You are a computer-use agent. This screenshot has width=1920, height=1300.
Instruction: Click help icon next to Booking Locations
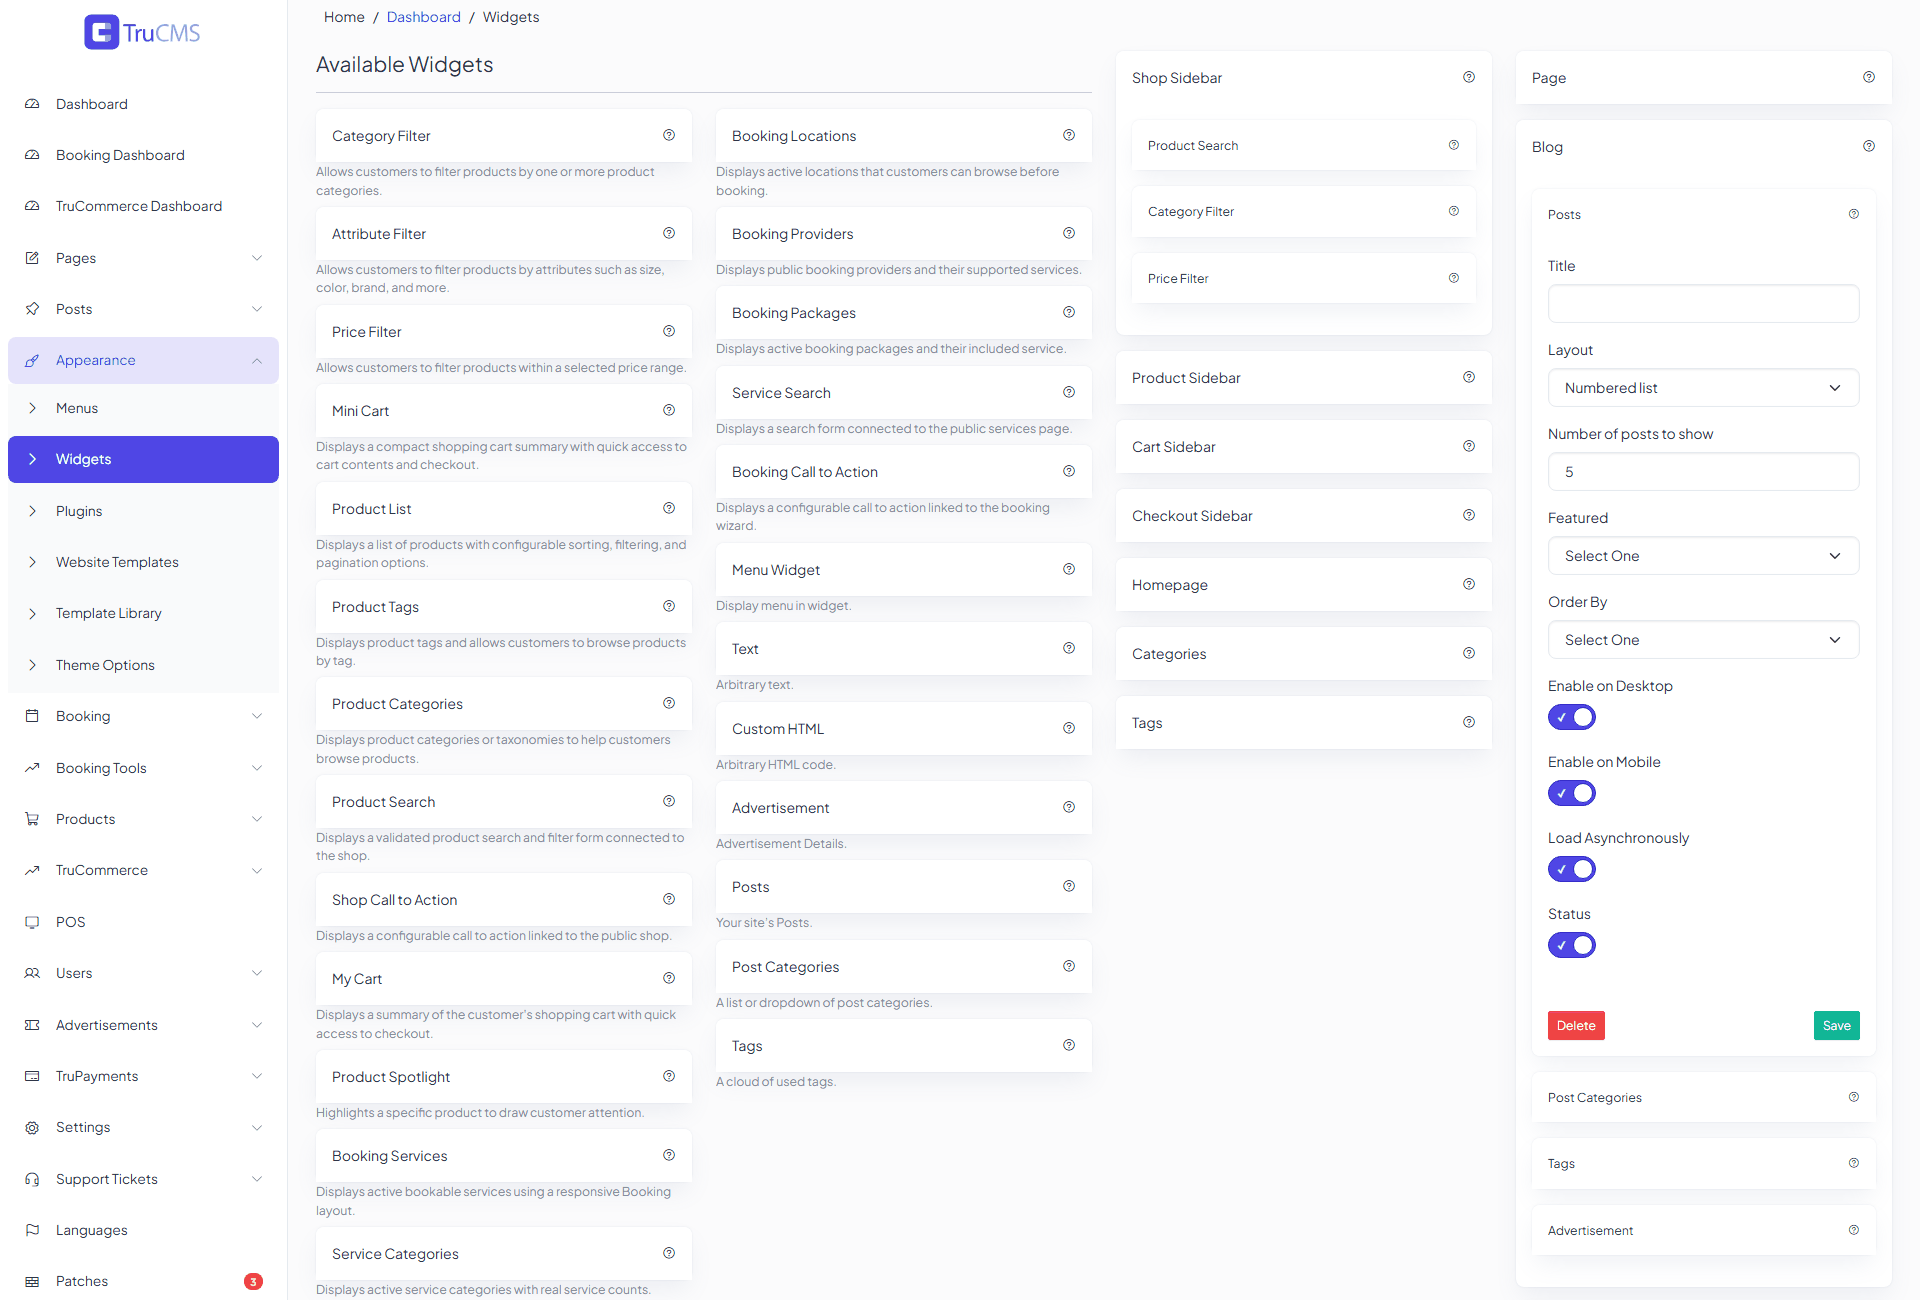1069,135
